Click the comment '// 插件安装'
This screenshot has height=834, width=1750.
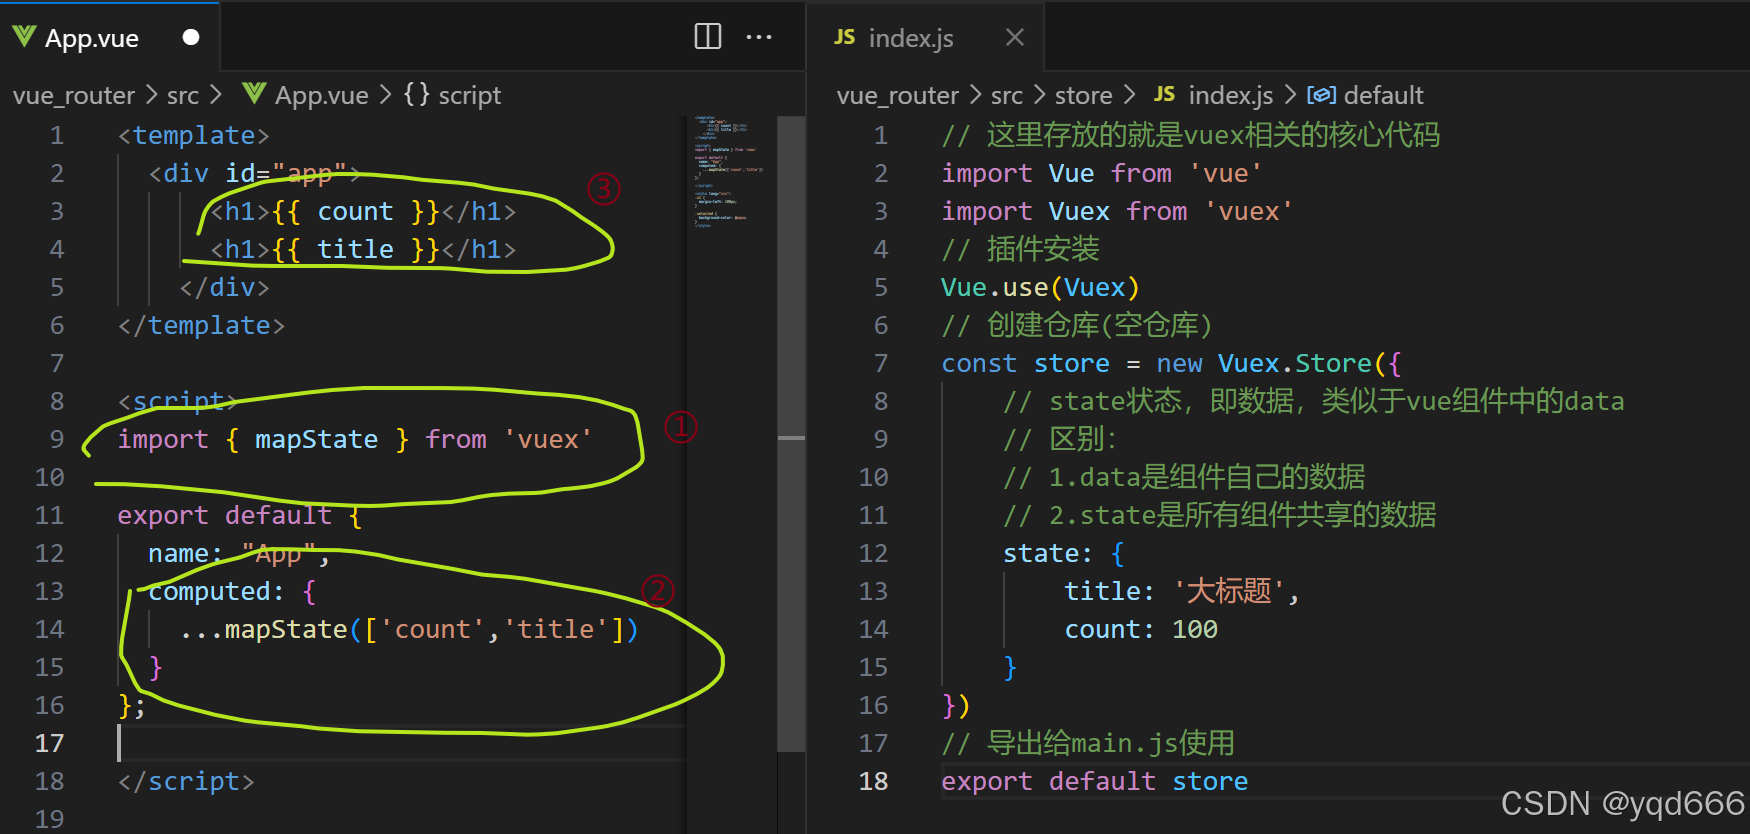pos(1020,249)
